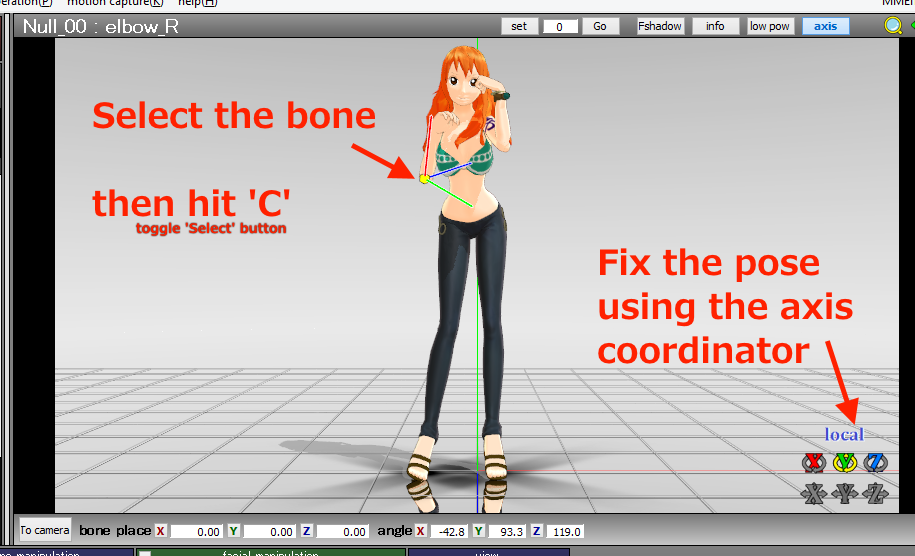
Task: Open the help(H) menu
Action: (197, 4)
